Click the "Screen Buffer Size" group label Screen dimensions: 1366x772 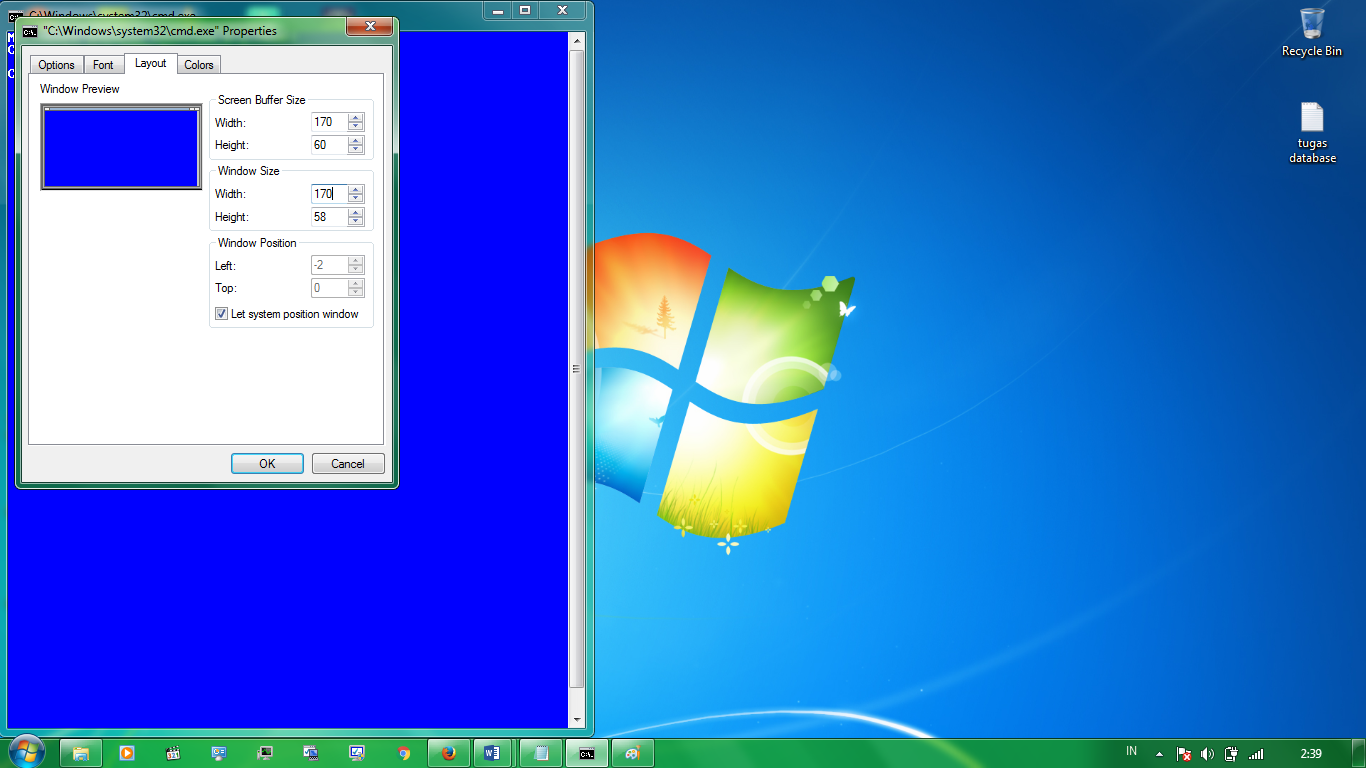click(262, 100)
